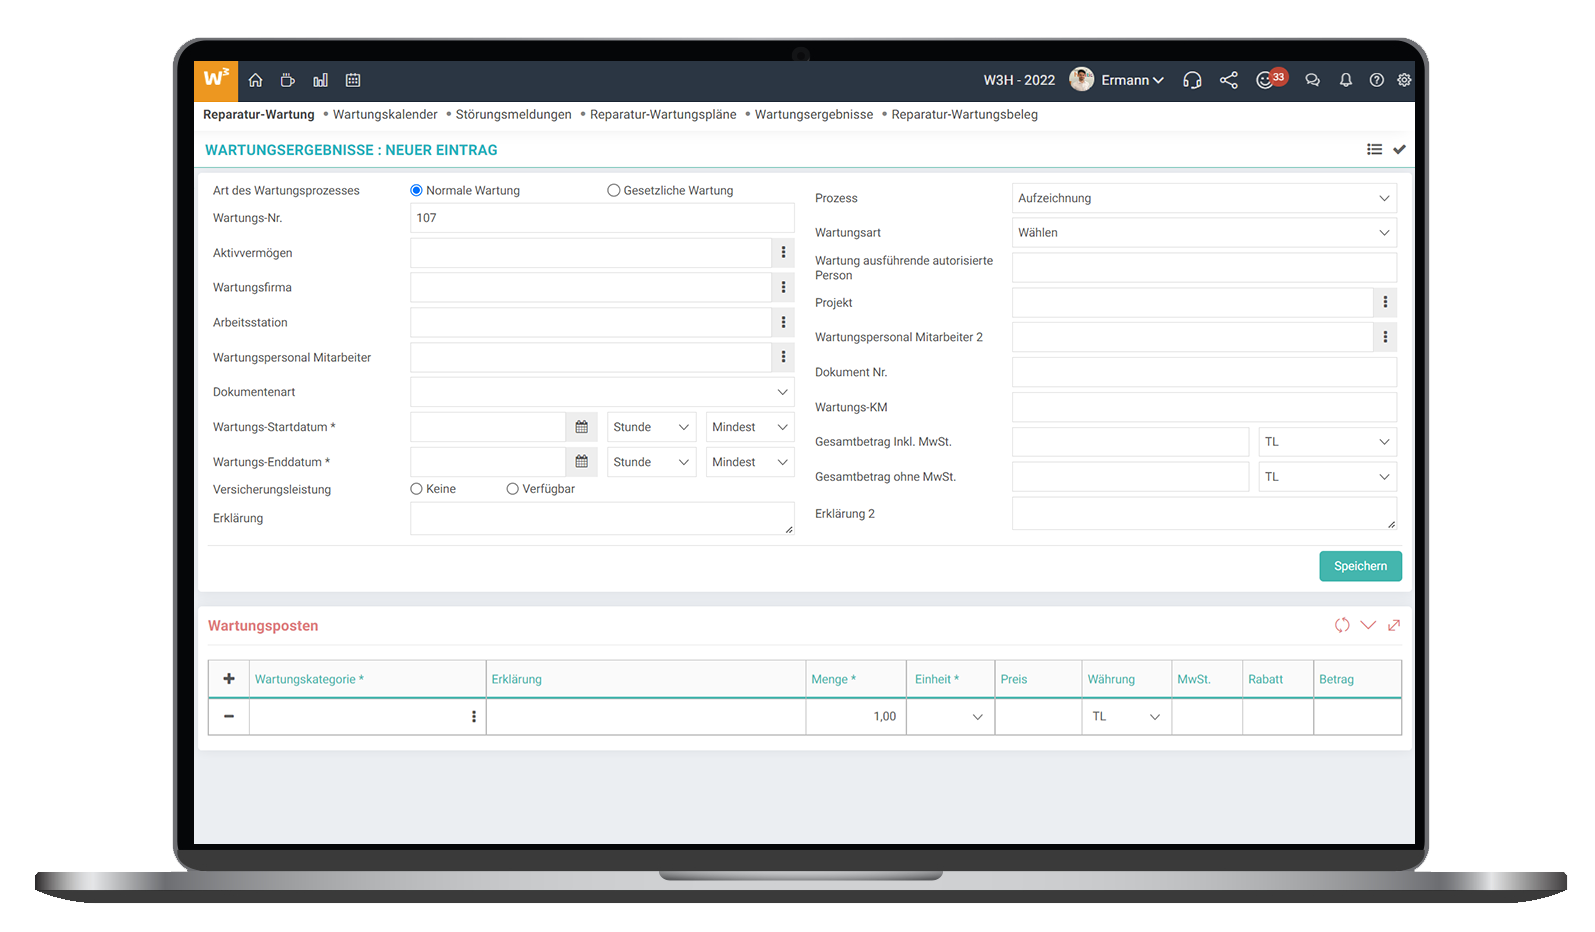Choose Keine for Versicherungsleistung
Screen dimensions: 1595x932
[x=416, y=489]
